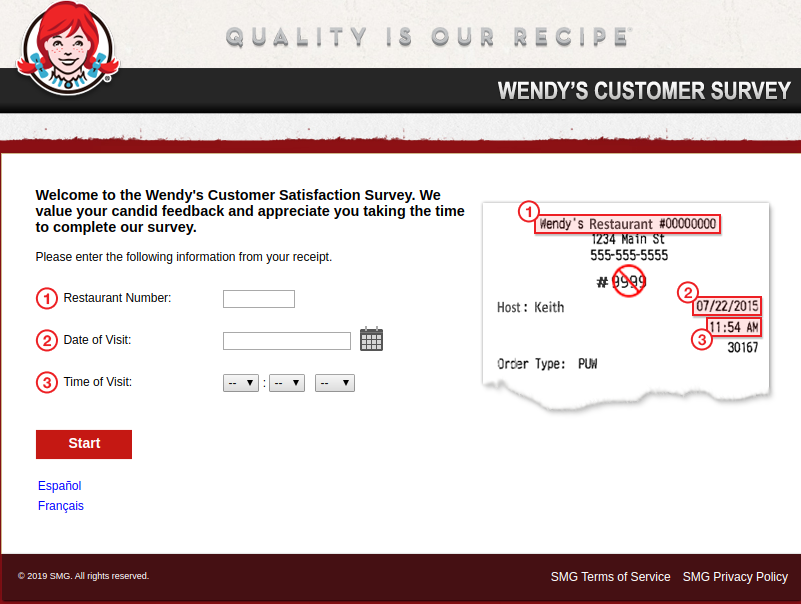The width and height of the screenshot is (801, 604).
Task: Click the welcome message heading text
Action: click(250, 211)
